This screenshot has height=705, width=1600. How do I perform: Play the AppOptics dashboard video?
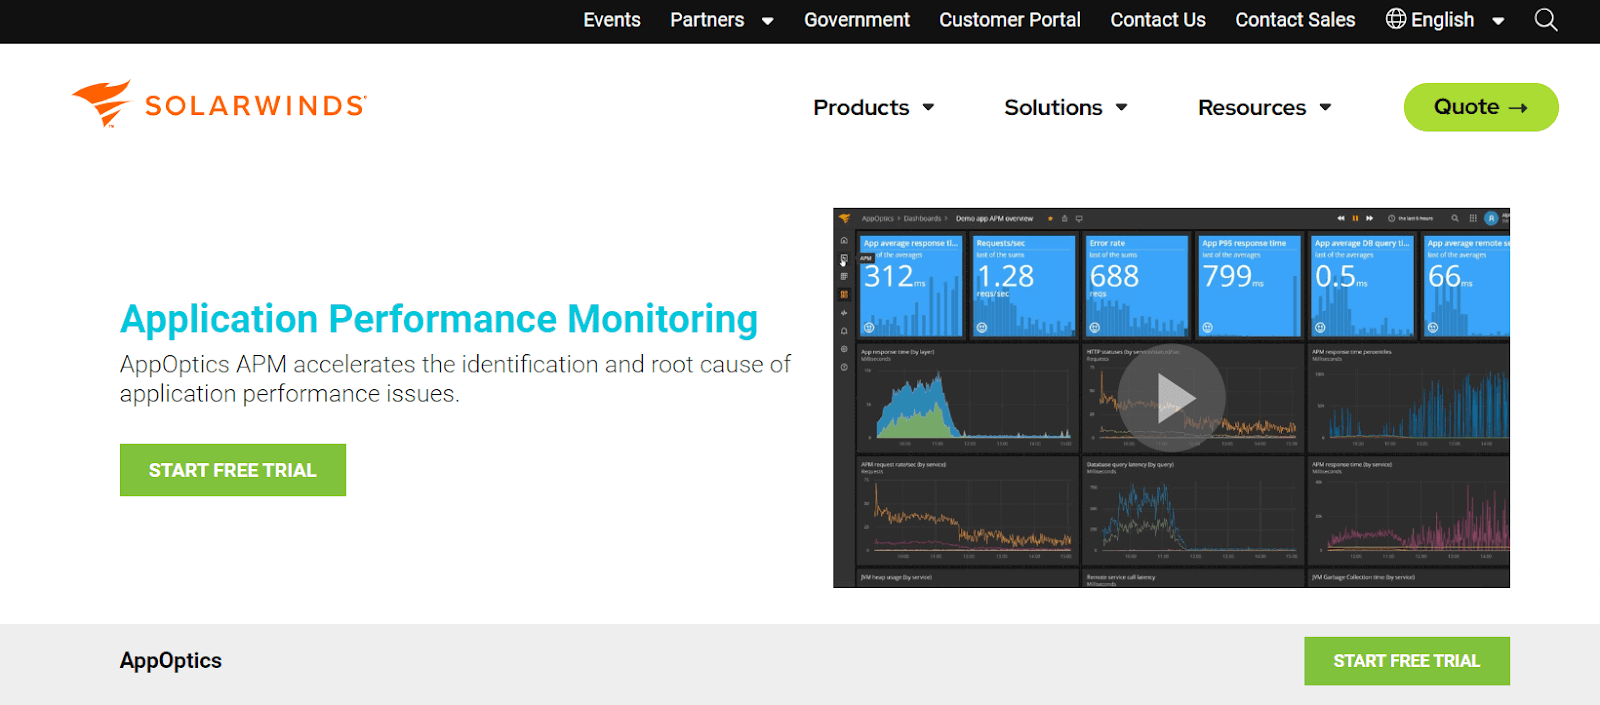click(1171, 397)
